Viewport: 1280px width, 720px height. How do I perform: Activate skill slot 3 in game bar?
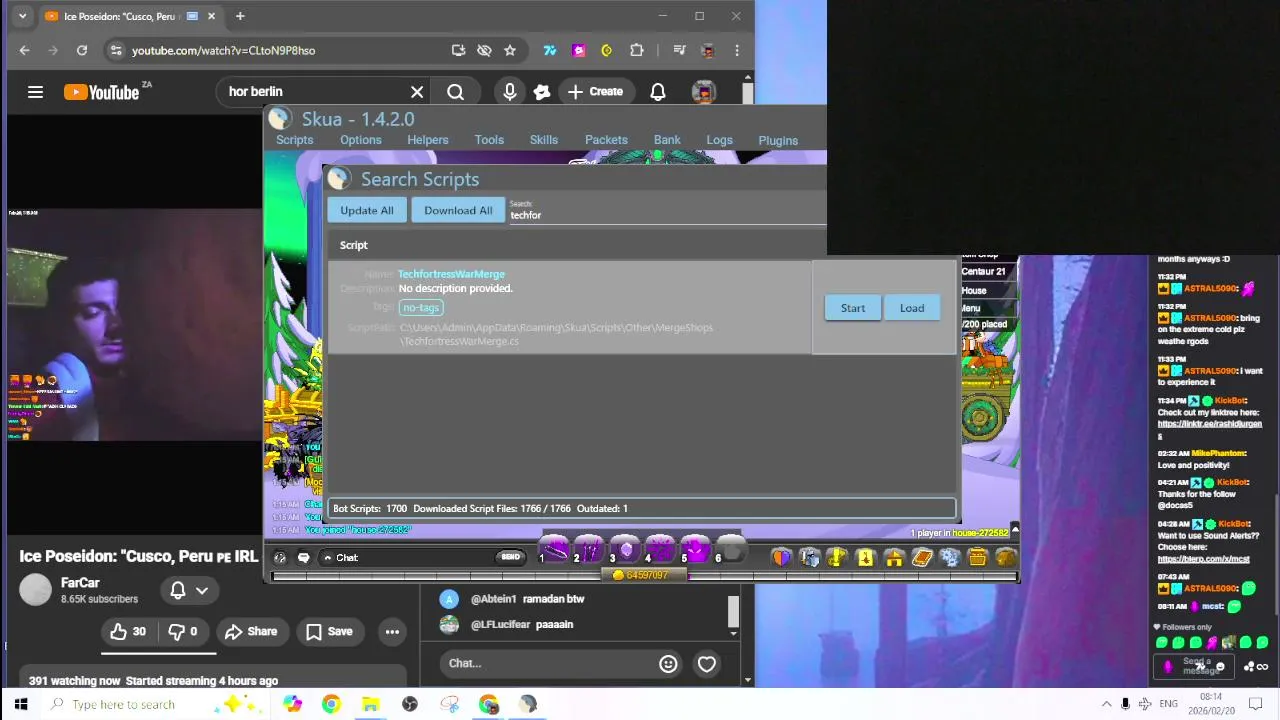coord(625,549)
